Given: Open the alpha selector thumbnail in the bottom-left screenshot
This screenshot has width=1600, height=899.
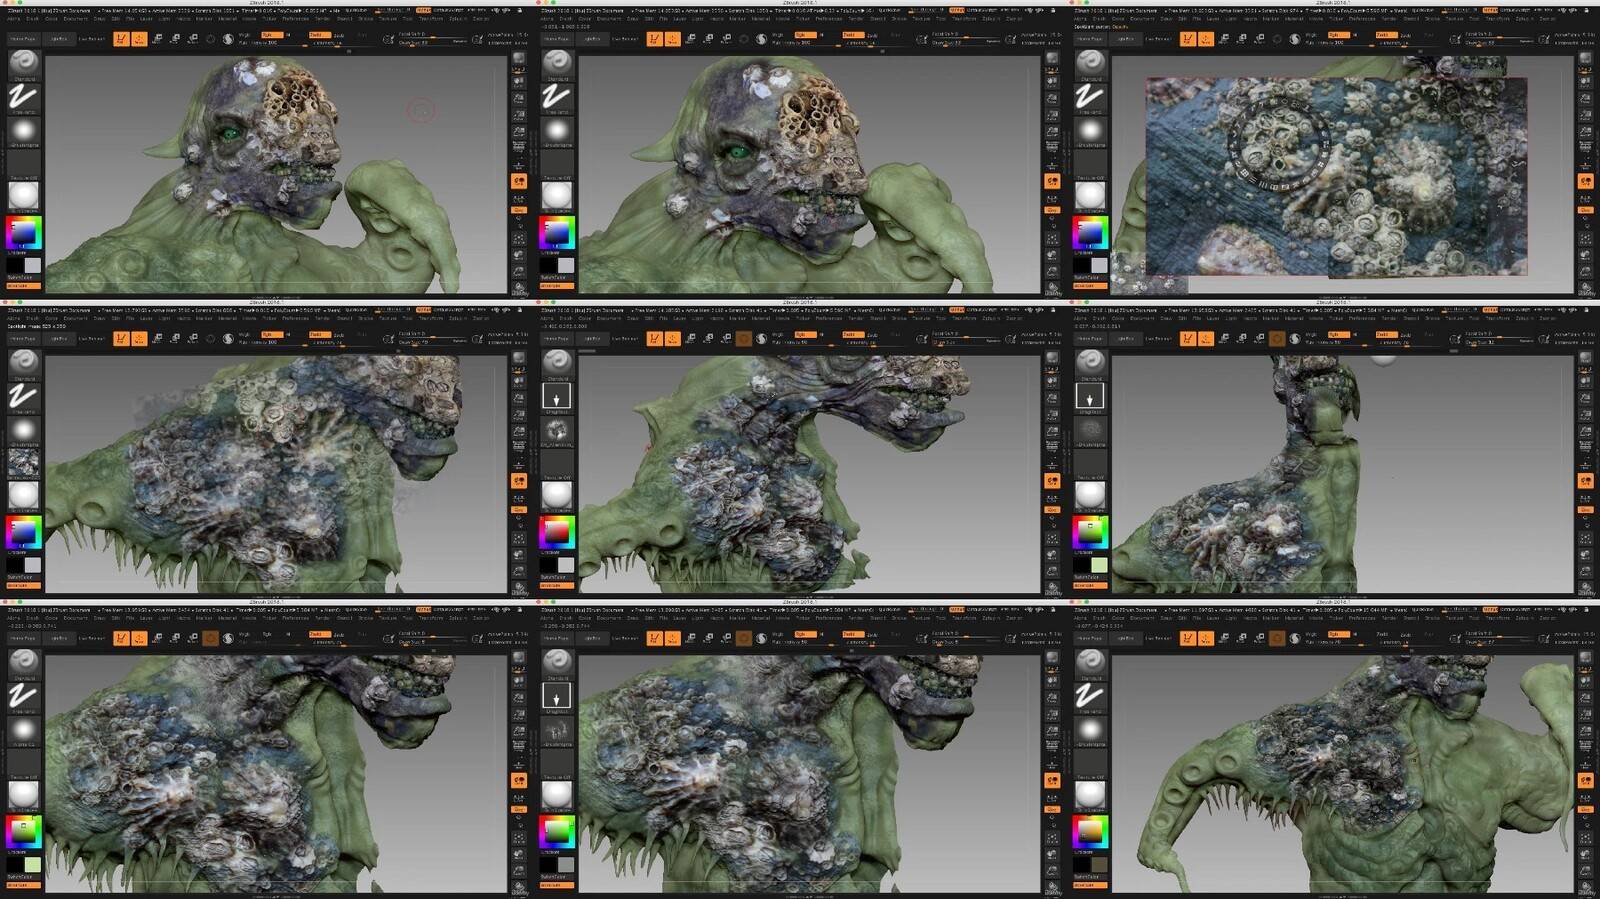Looking at the screenshot, I should (x=23, y=730).
